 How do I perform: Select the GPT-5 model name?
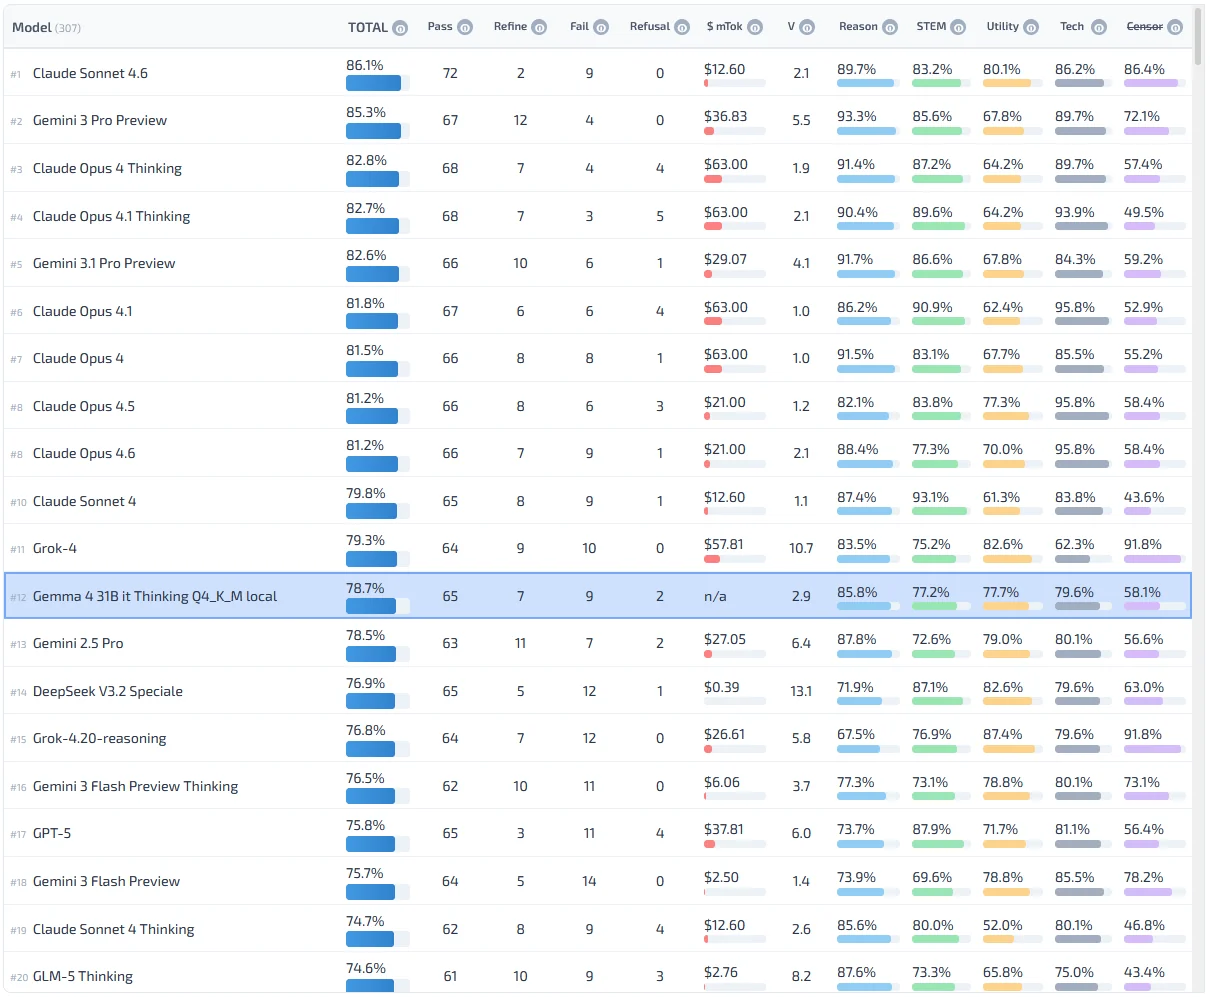(52, 833)
